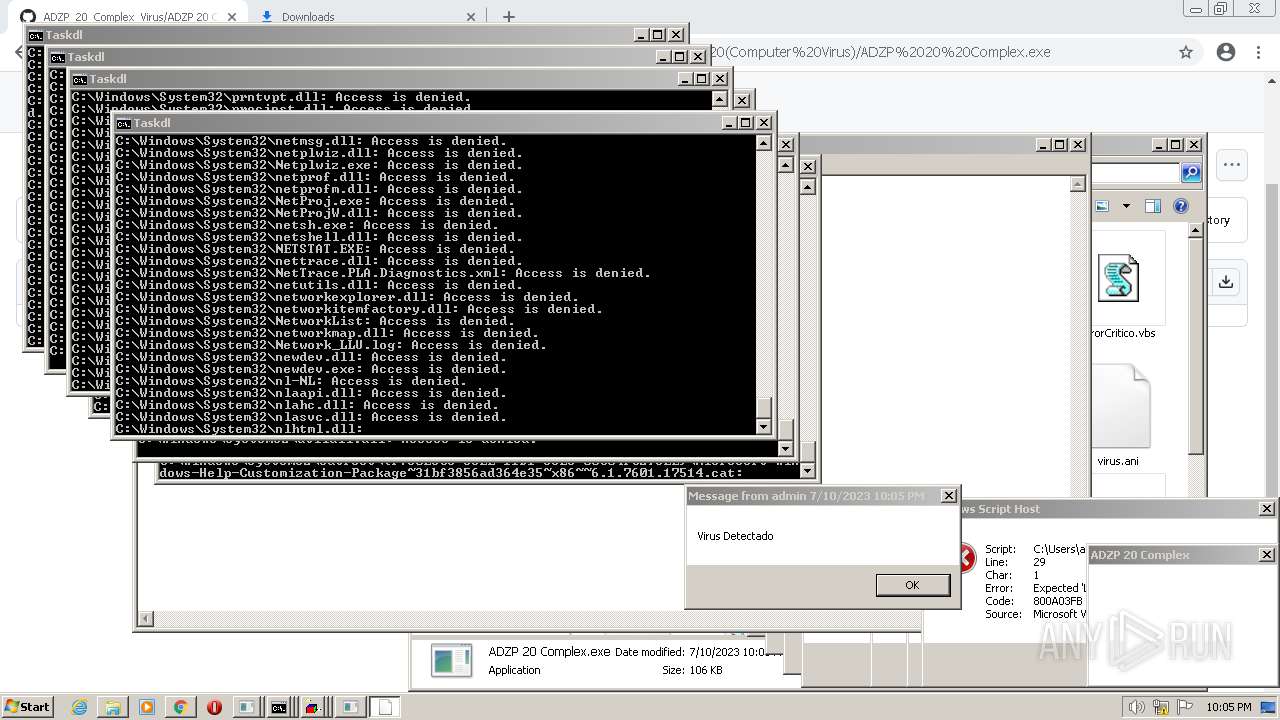Open Windows Explorer folder taskbar icon

pyautogui.click(x=112, y=707)
